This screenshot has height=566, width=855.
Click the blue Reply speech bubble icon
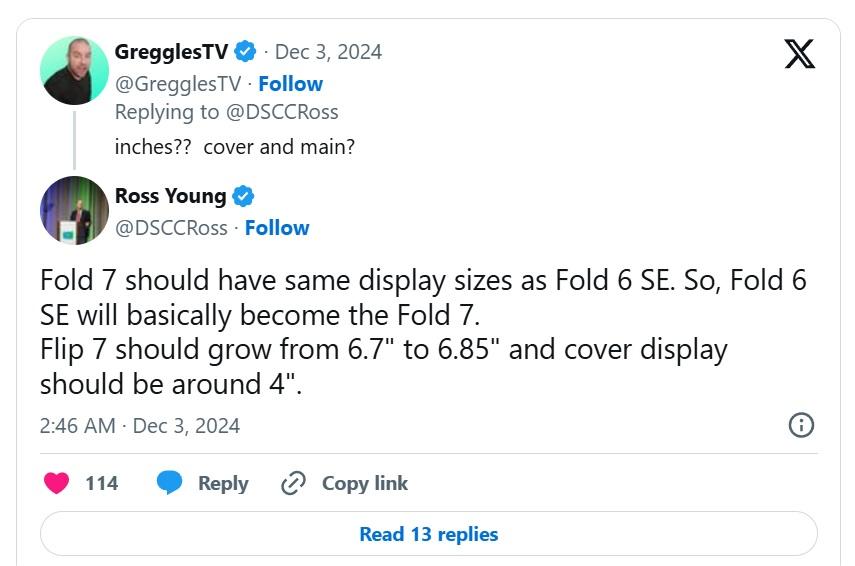pos(171,484)
